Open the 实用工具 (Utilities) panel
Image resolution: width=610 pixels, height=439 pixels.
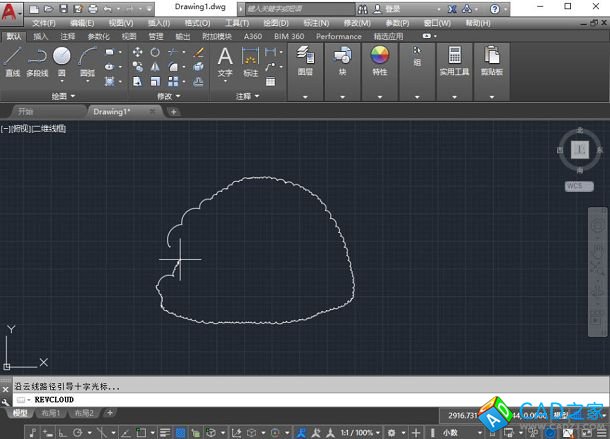(x=454, y=59)
